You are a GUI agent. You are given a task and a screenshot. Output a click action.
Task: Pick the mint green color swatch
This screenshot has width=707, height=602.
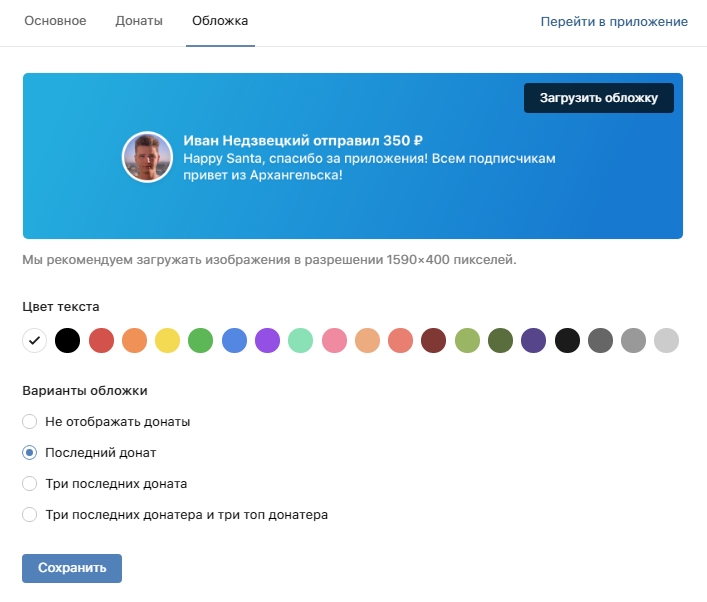300,340
